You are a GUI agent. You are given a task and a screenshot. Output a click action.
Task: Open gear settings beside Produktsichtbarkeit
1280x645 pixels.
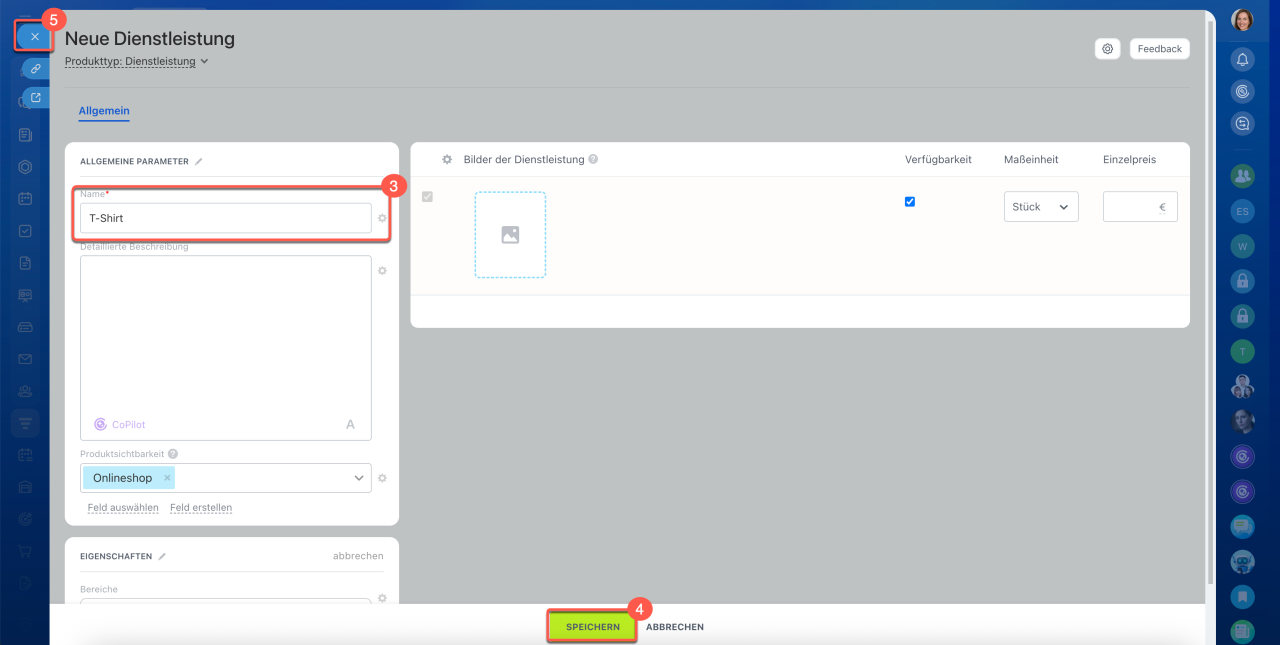[382, 478]
